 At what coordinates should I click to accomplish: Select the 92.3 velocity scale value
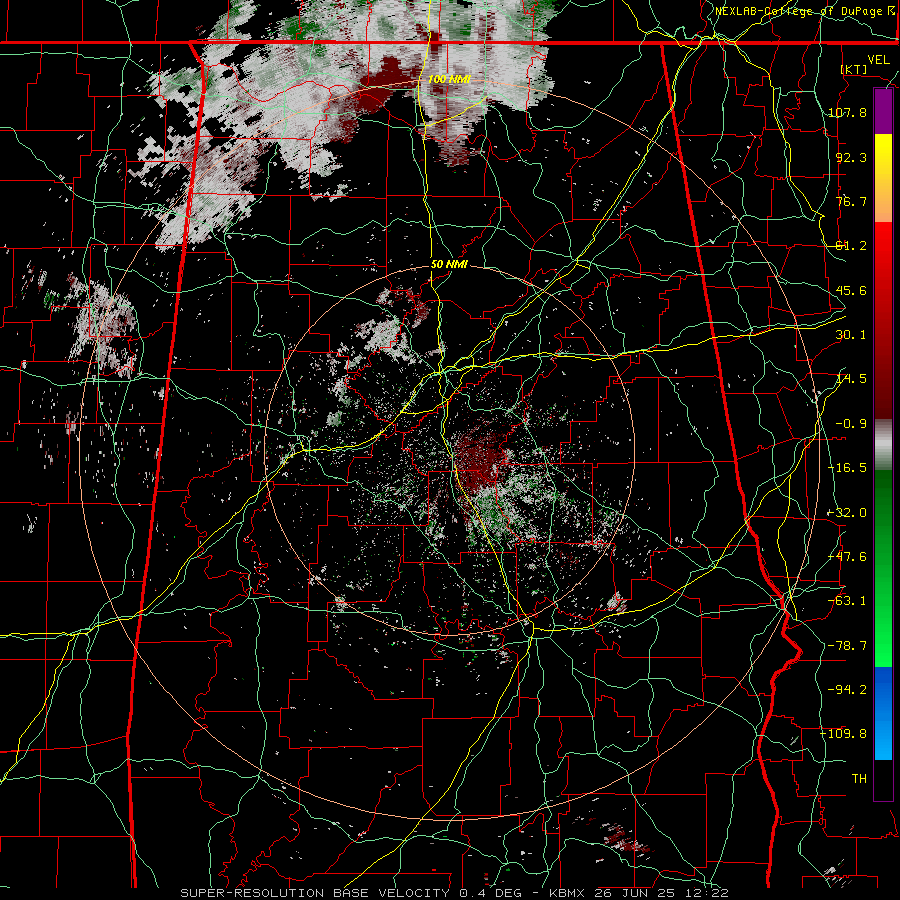point(851,157)
